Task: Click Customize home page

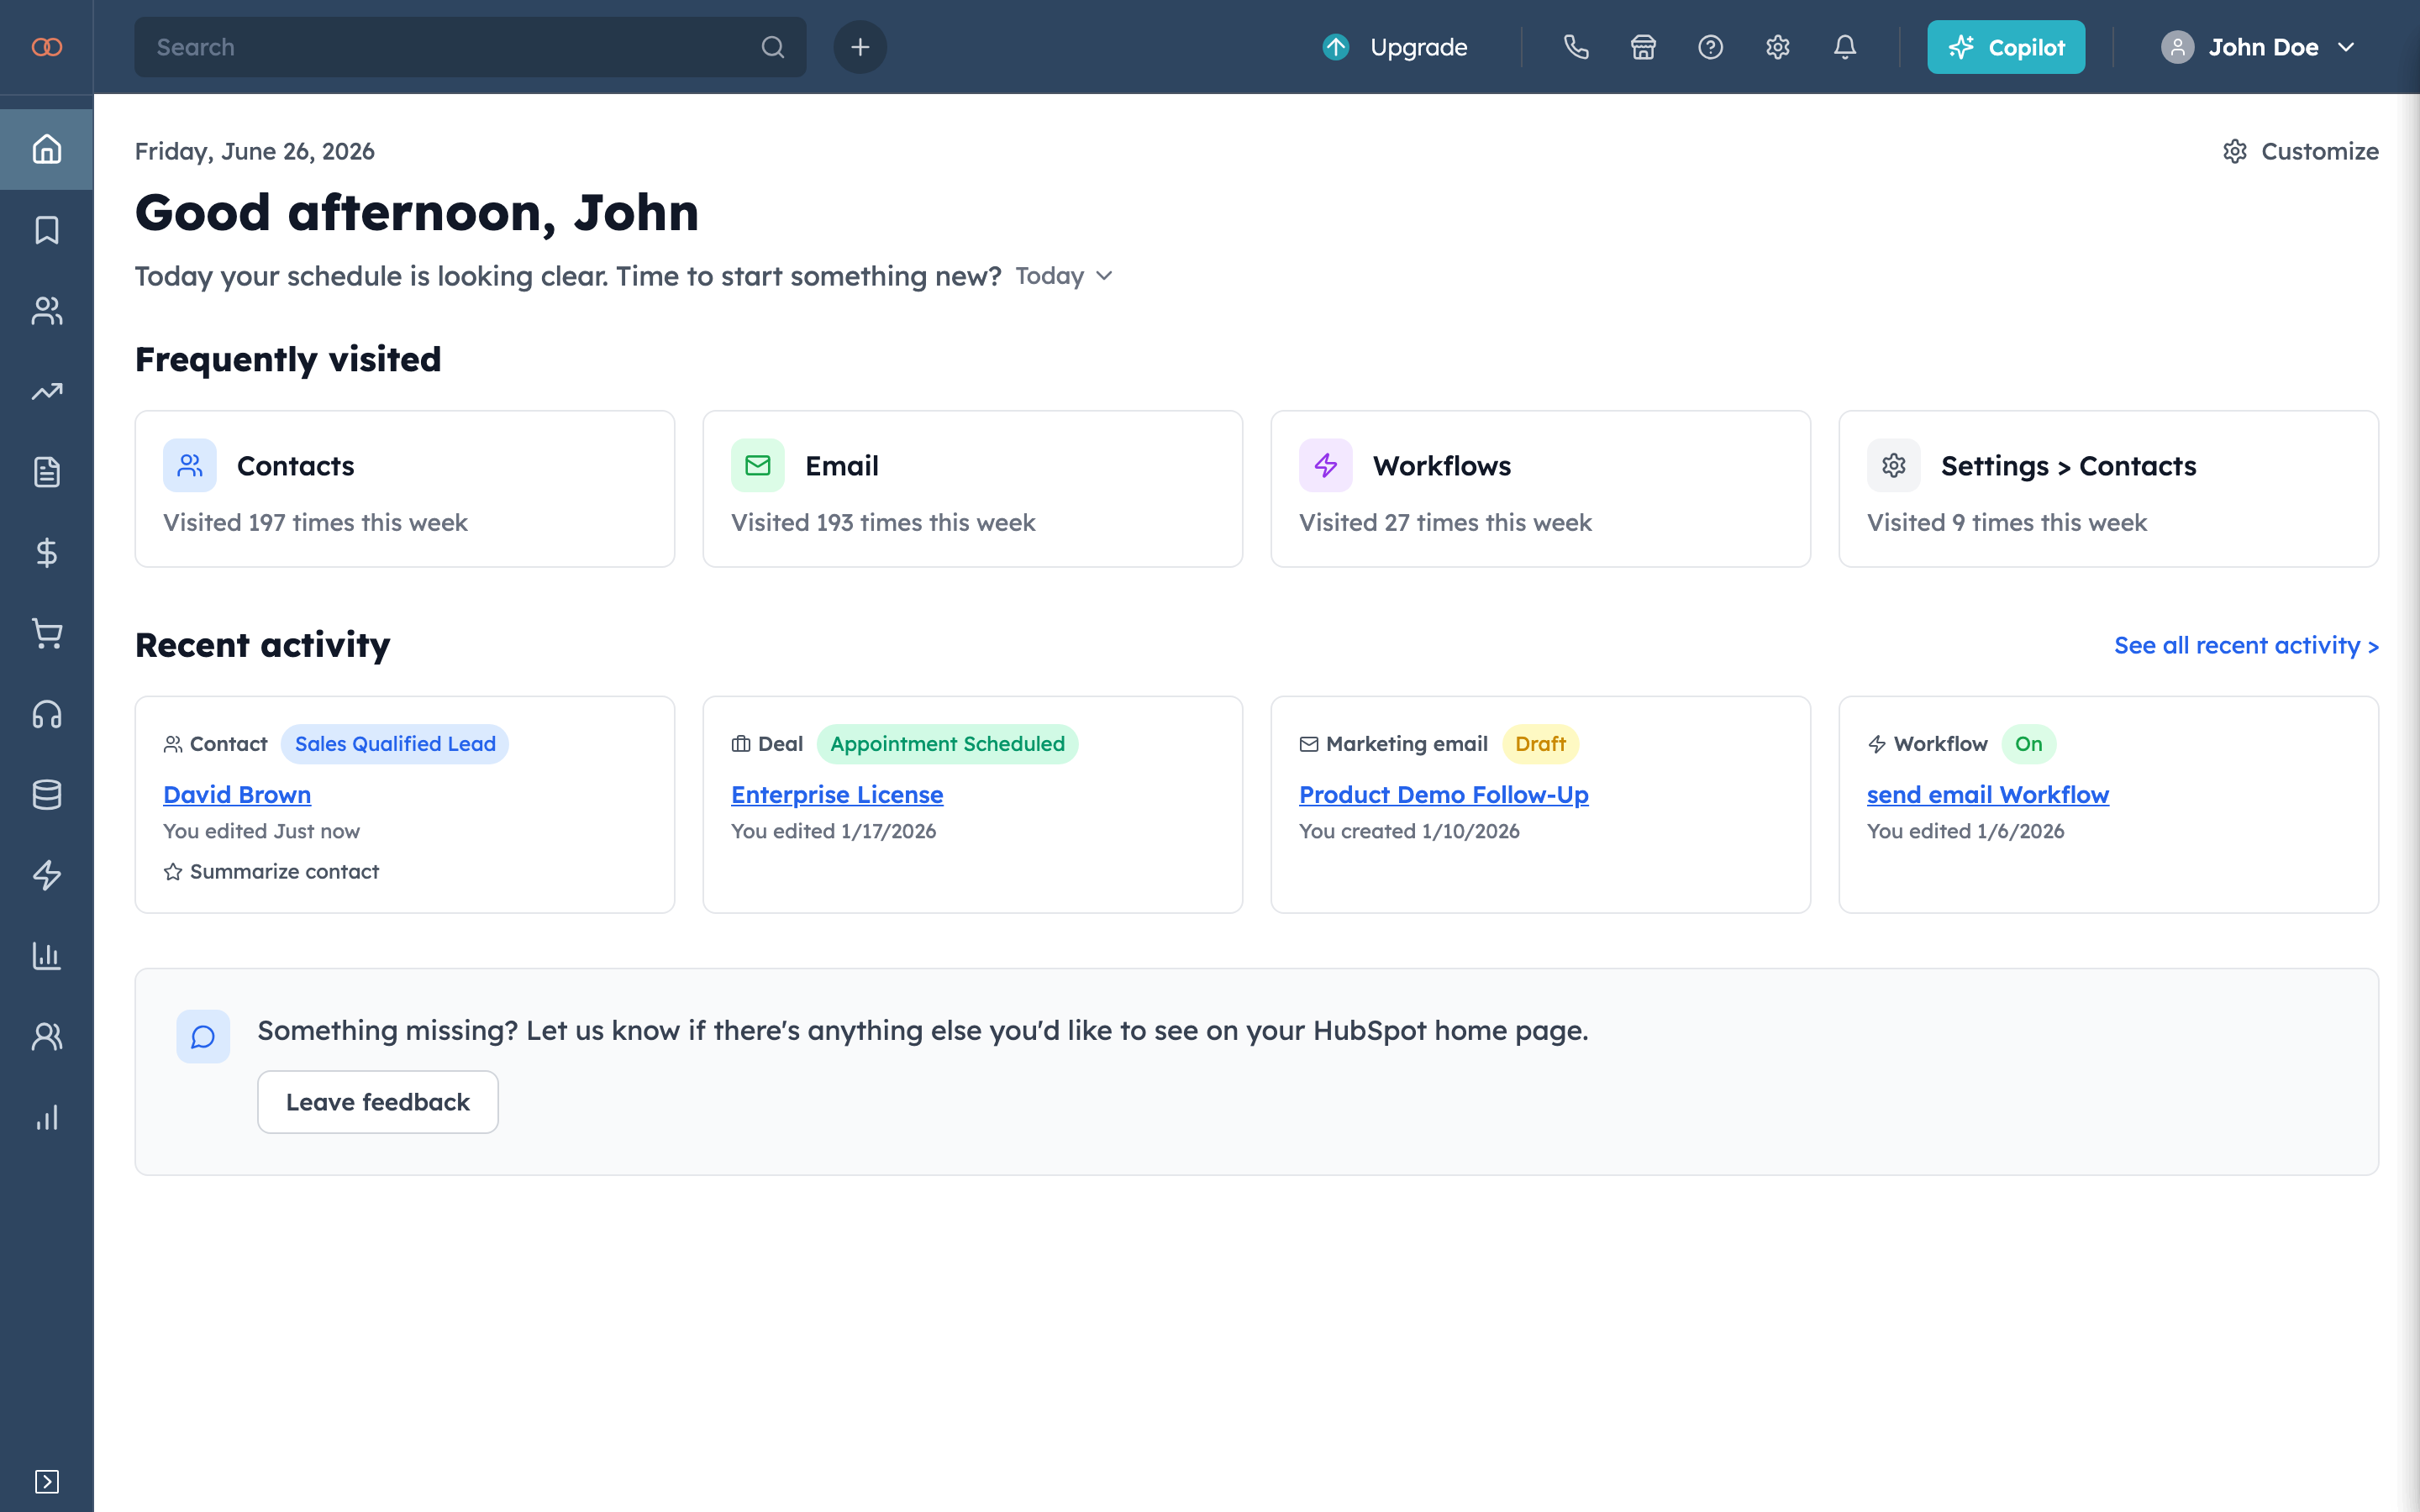Action: 2301,151
